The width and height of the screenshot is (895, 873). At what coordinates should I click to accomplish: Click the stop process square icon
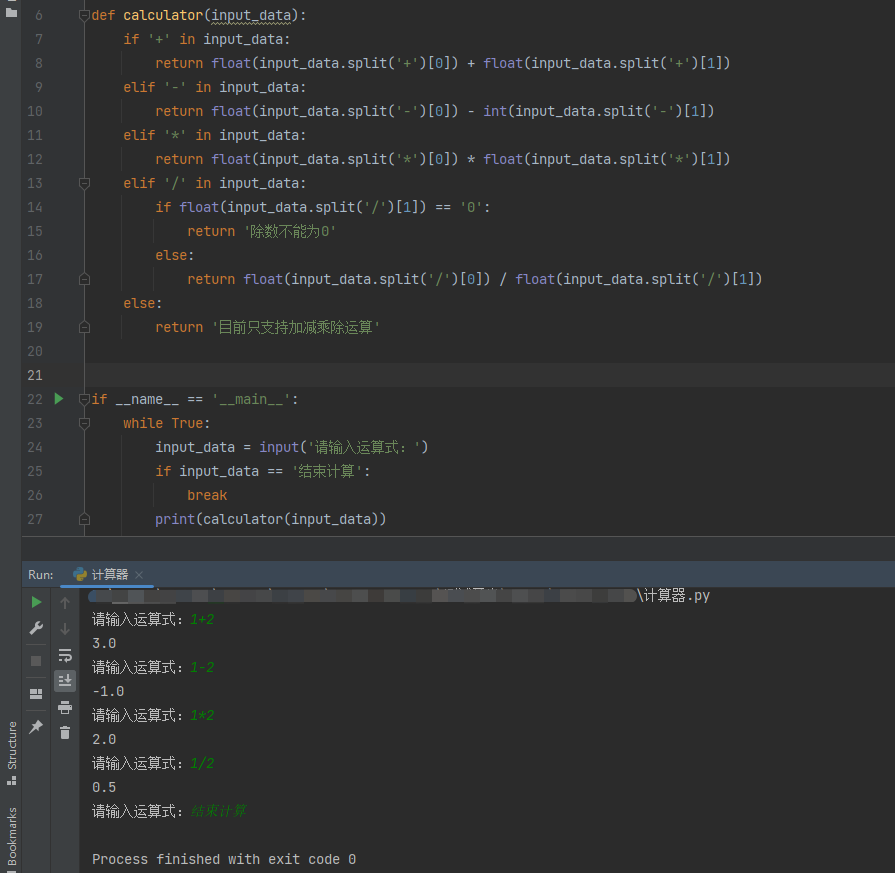tap(36, 661)
